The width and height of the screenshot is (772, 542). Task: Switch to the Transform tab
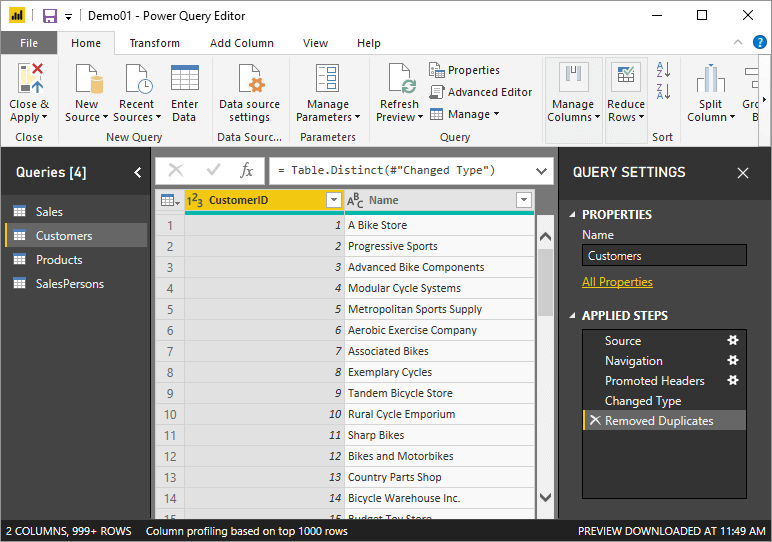point(155,43)
